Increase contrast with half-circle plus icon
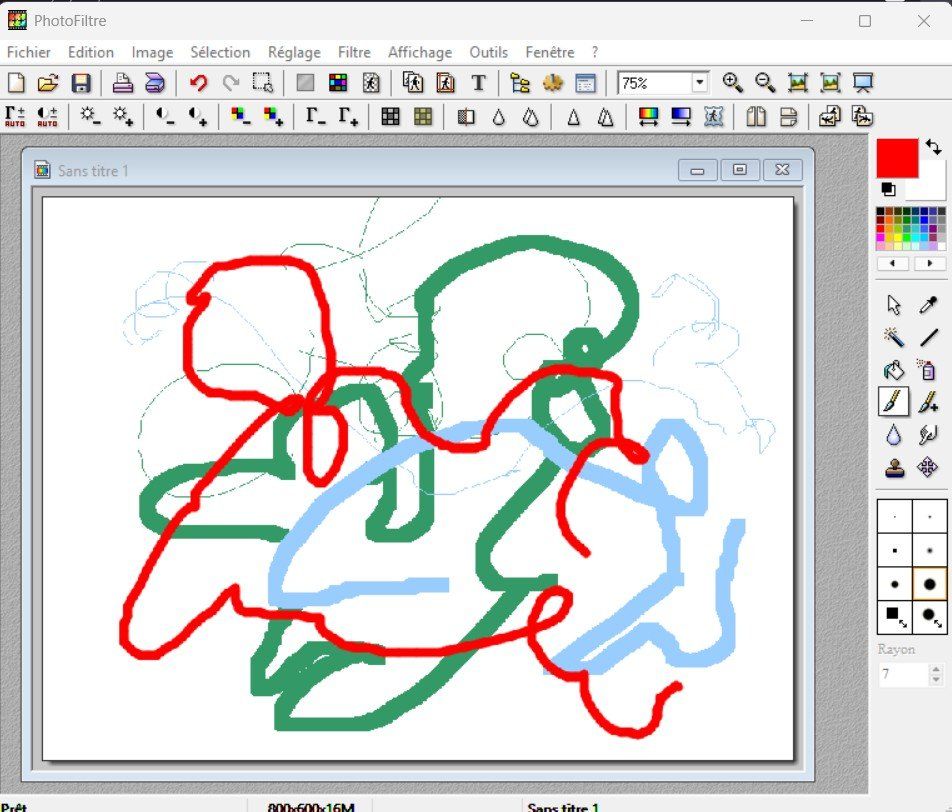Image resolution: width=952 pixels, height=812 pixels. 197,116
